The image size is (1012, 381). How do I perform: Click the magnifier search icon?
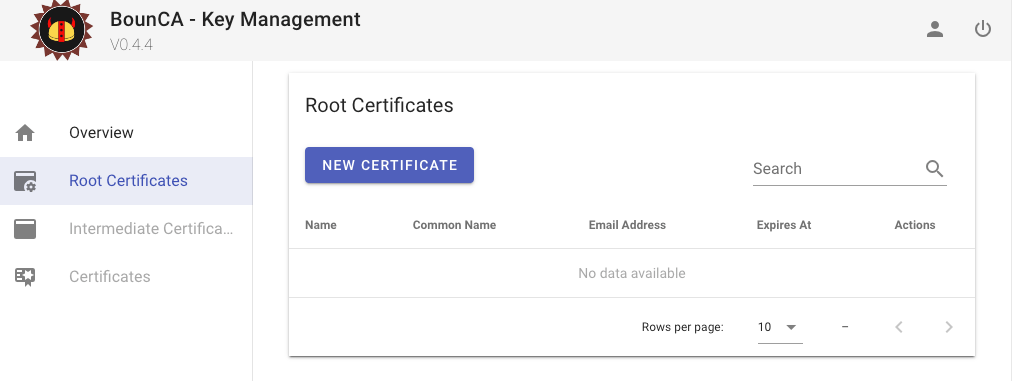click(935, 169)
